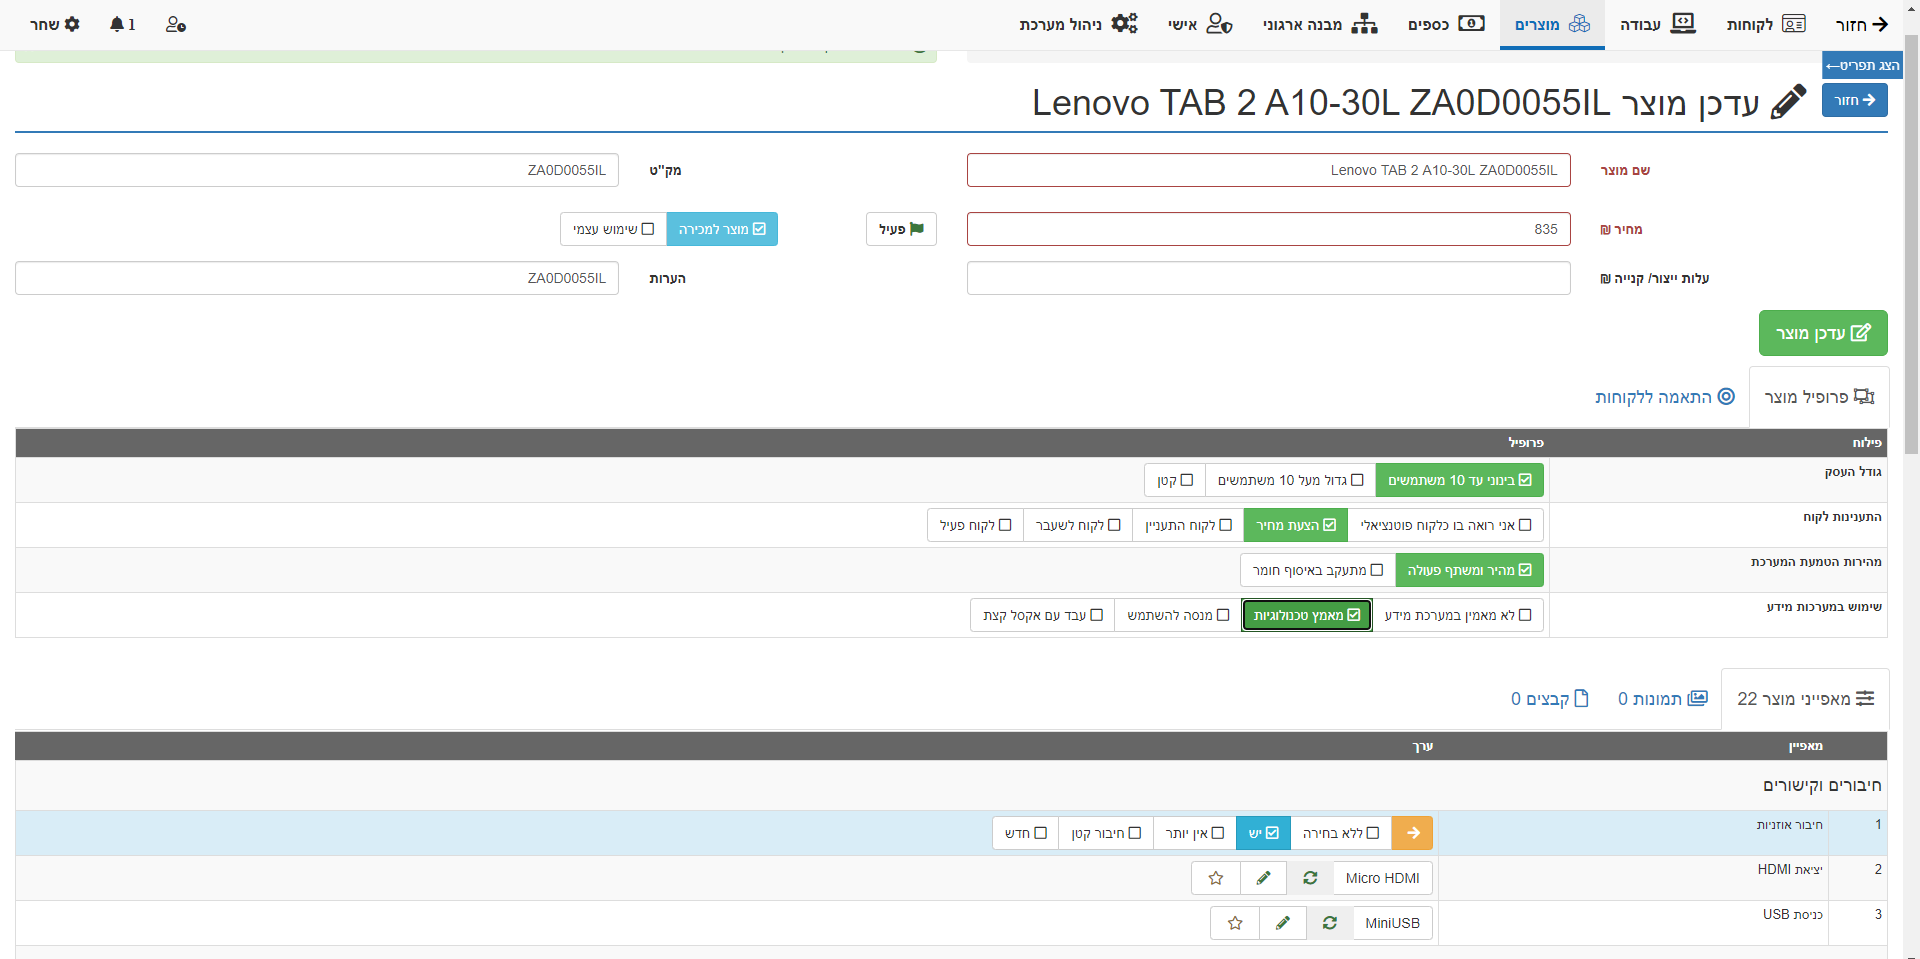Select אין יותר in חיבור אוזניות row
Image resolution: width=1920 pixels, height=959 pixels.
point(1195,833)
